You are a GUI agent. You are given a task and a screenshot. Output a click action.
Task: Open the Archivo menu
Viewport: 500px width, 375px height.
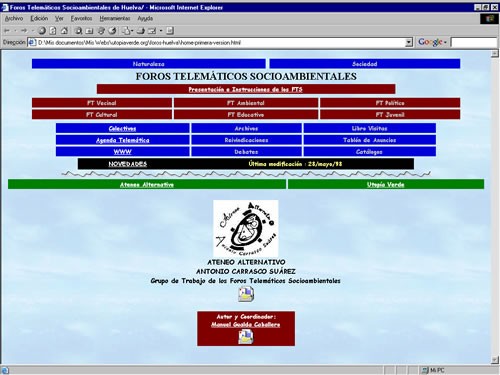click(14, 19)
